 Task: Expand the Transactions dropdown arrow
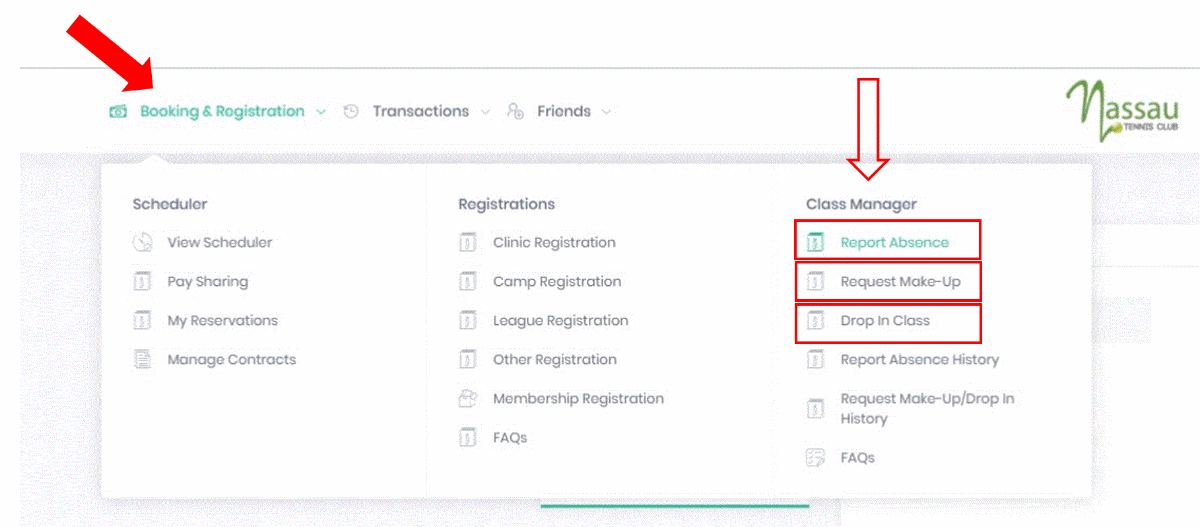[486, 112]
